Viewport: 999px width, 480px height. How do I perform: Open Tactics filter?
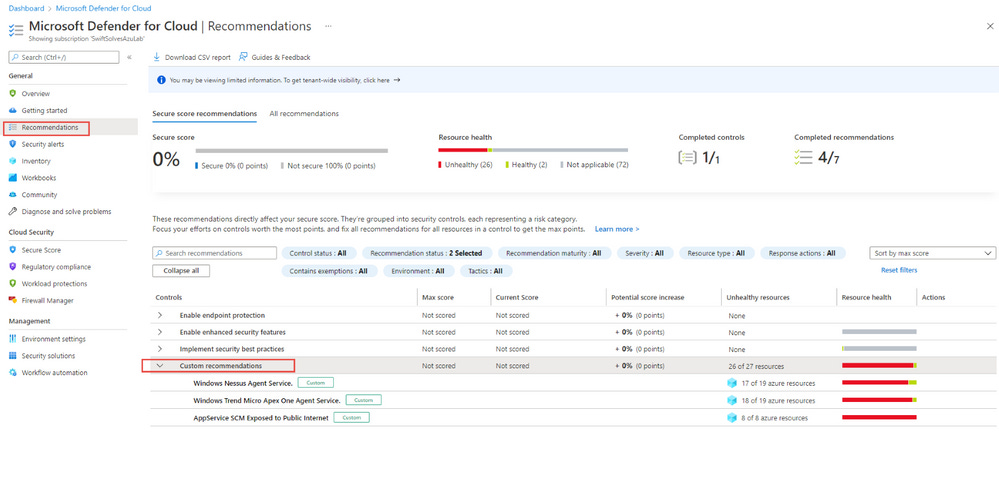[x=485, y=271]
